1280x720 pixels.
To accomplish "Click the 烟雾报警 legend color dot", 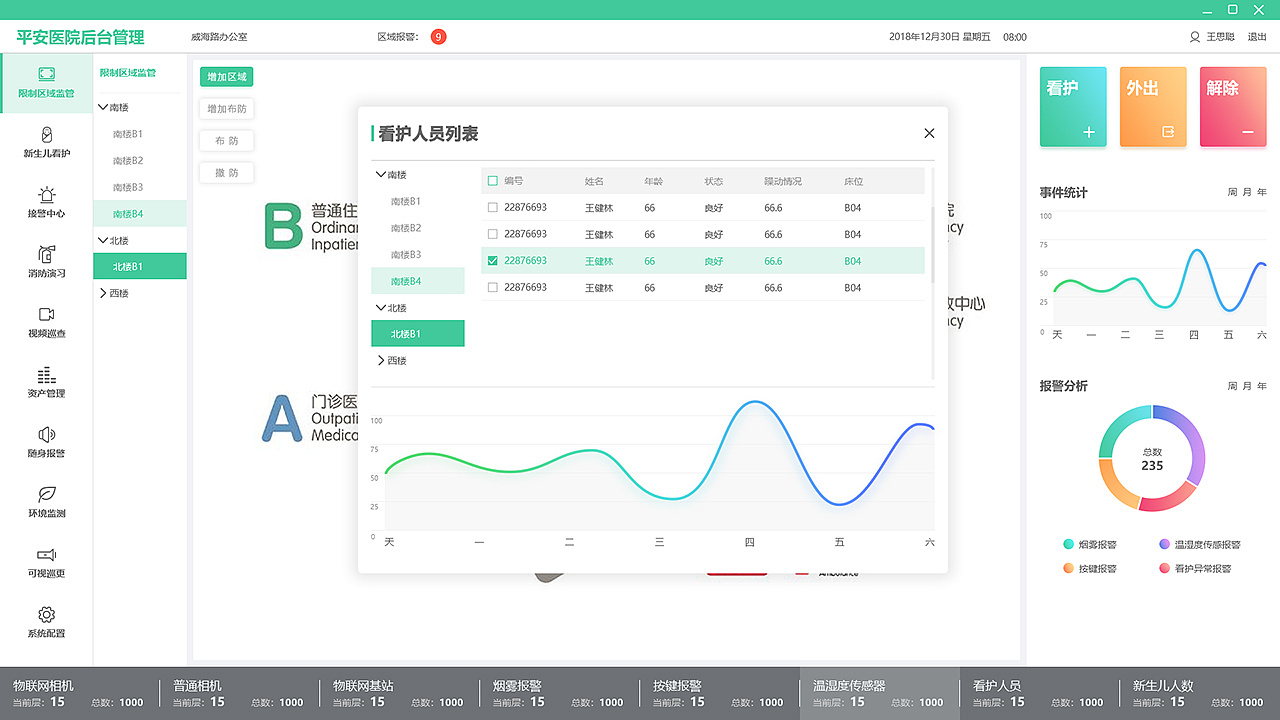I will (x=1068, y=545).
